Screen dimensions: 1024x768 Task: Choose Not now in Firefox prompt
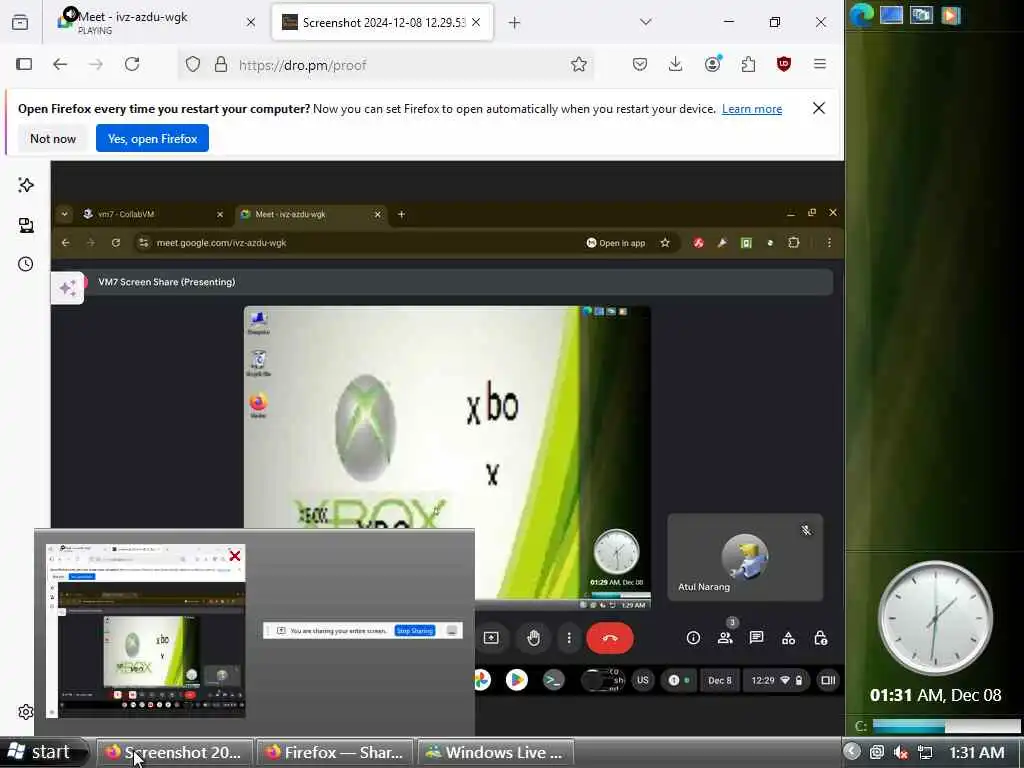[53, 138]
